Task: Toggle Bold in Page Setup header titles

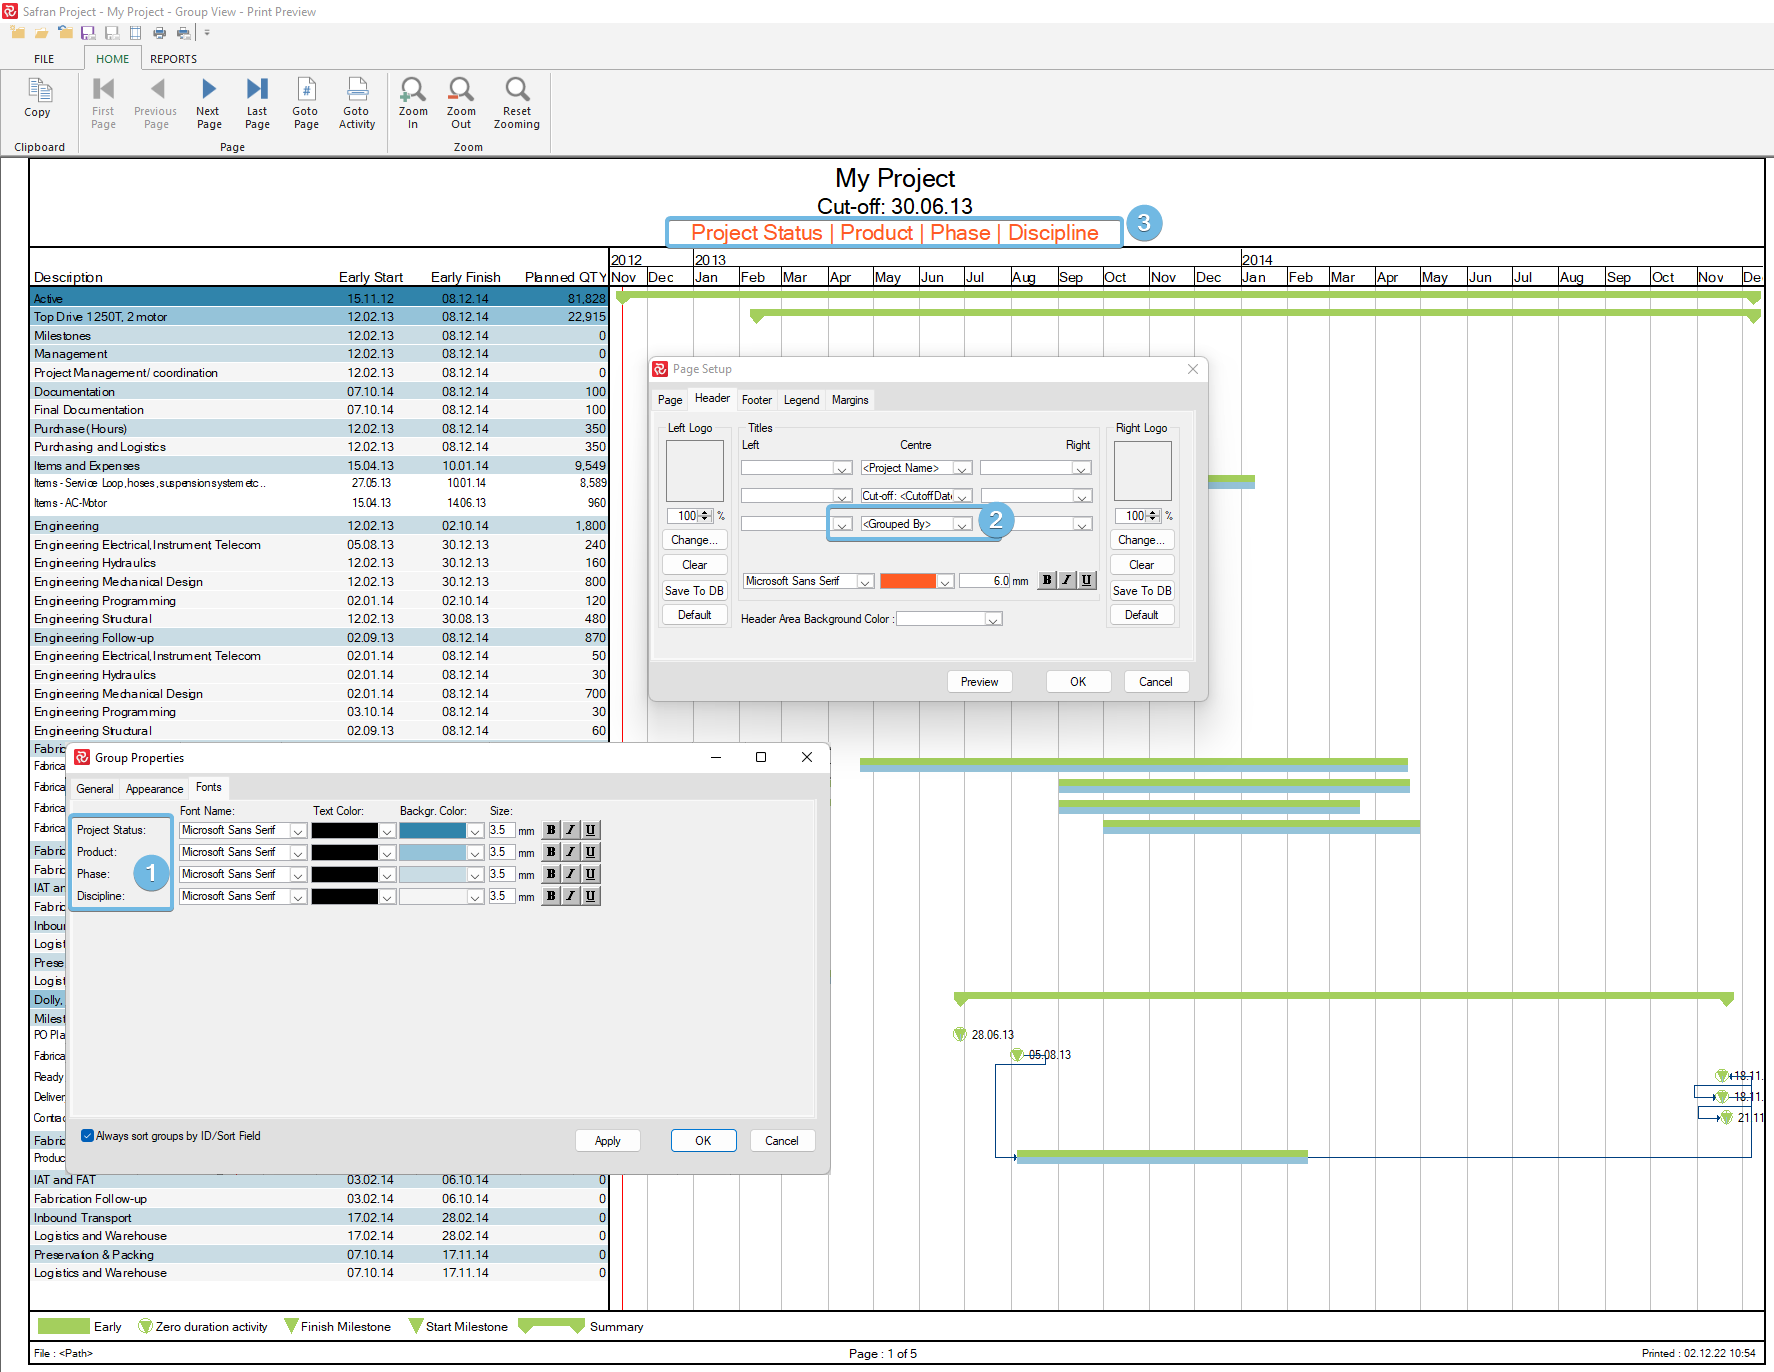Action: (x=1047, y=580)
